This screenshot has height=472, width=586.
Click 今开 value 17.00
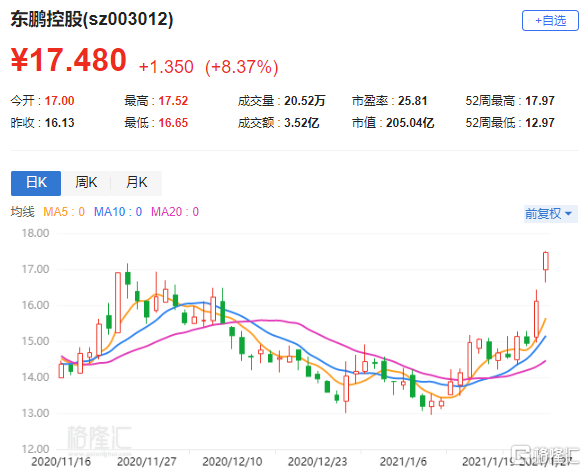tap(59, 101)
